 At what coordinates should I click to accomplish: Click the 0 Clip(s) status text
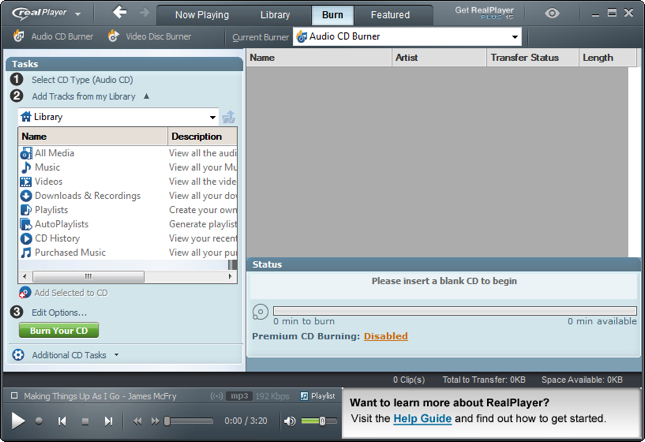[x=408, y=380]
